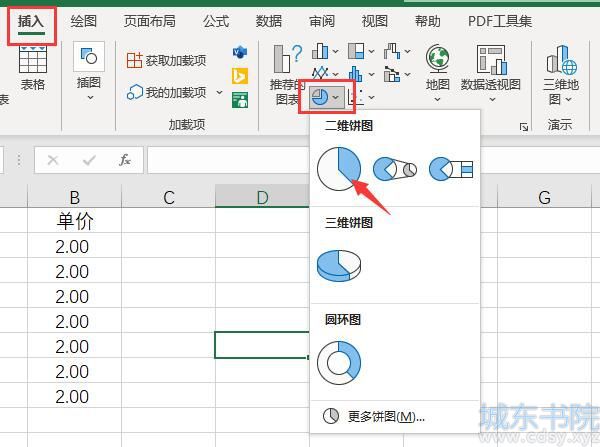Open the 数据 tab
The image size is (600, 447).
[x=269, y=21]
